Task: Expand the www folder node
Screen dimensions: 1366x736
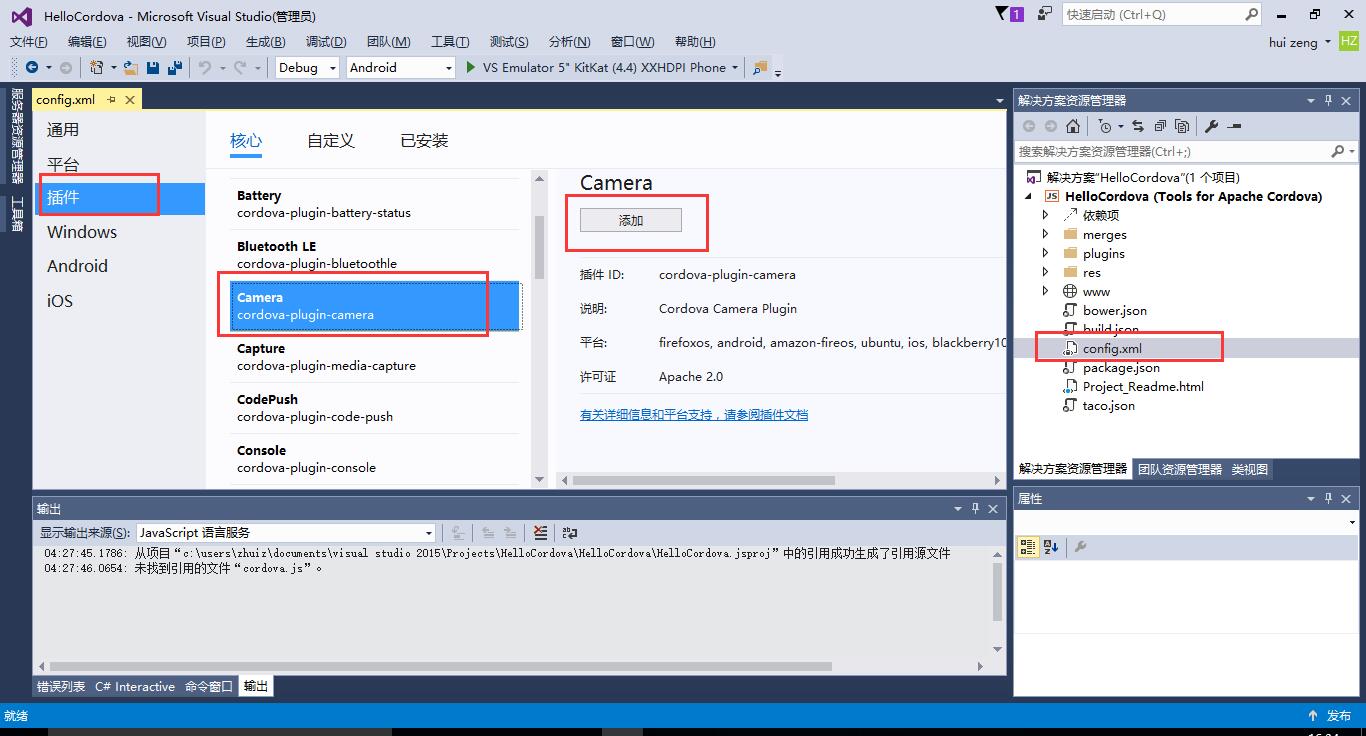Action: [1045, 291]
